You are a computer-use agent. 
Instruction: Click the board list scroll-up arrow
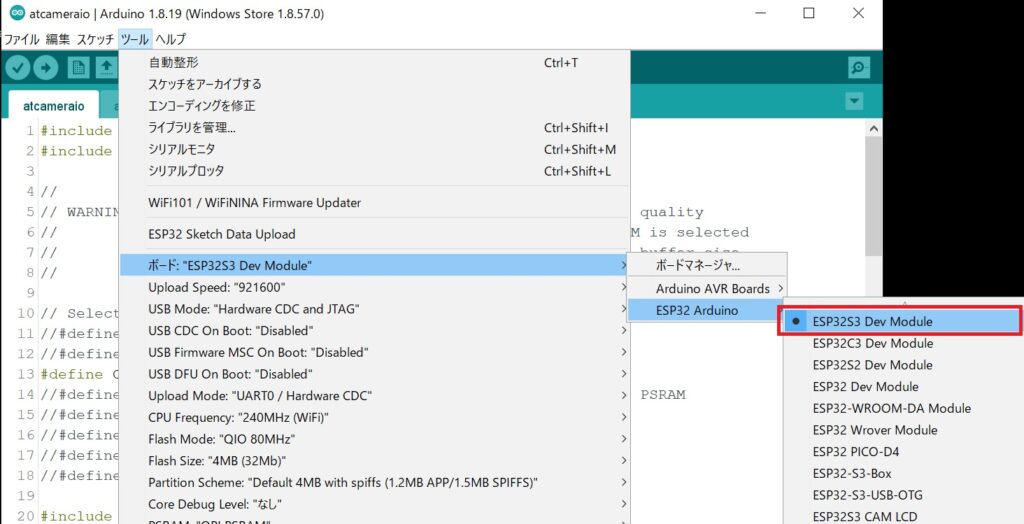(904, 303)
